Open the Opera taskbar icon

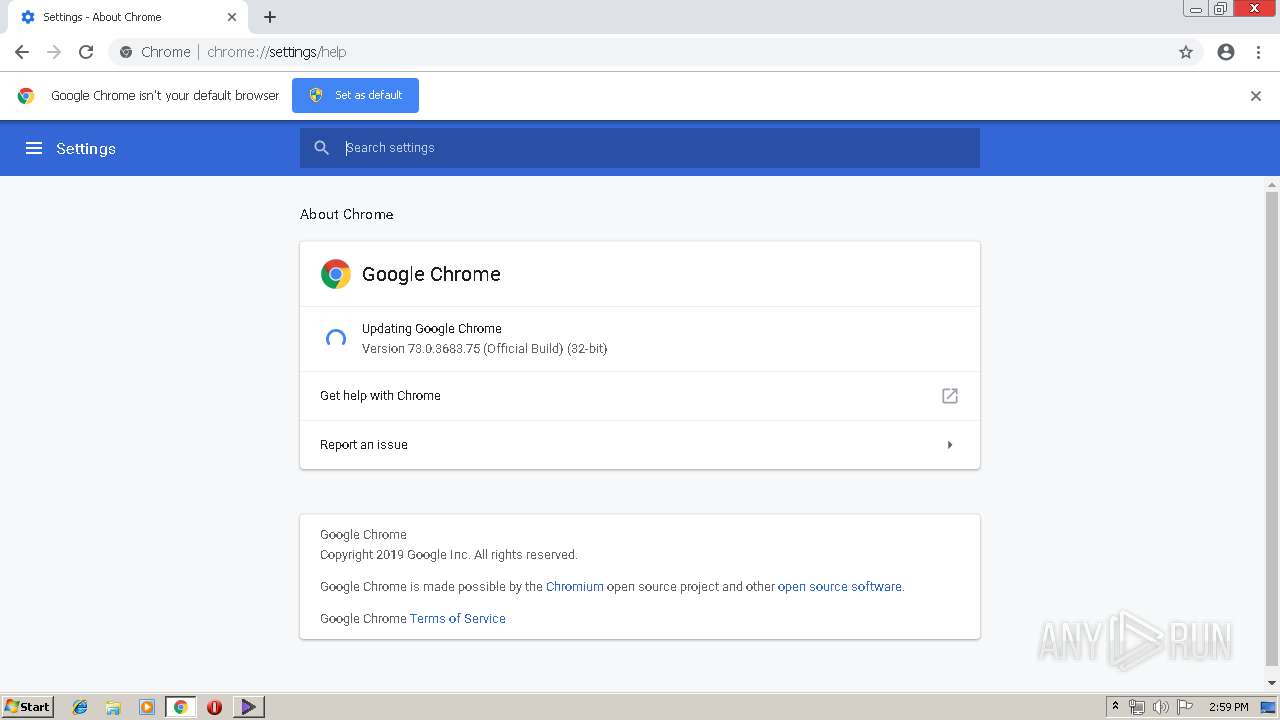tap(214, 707)
